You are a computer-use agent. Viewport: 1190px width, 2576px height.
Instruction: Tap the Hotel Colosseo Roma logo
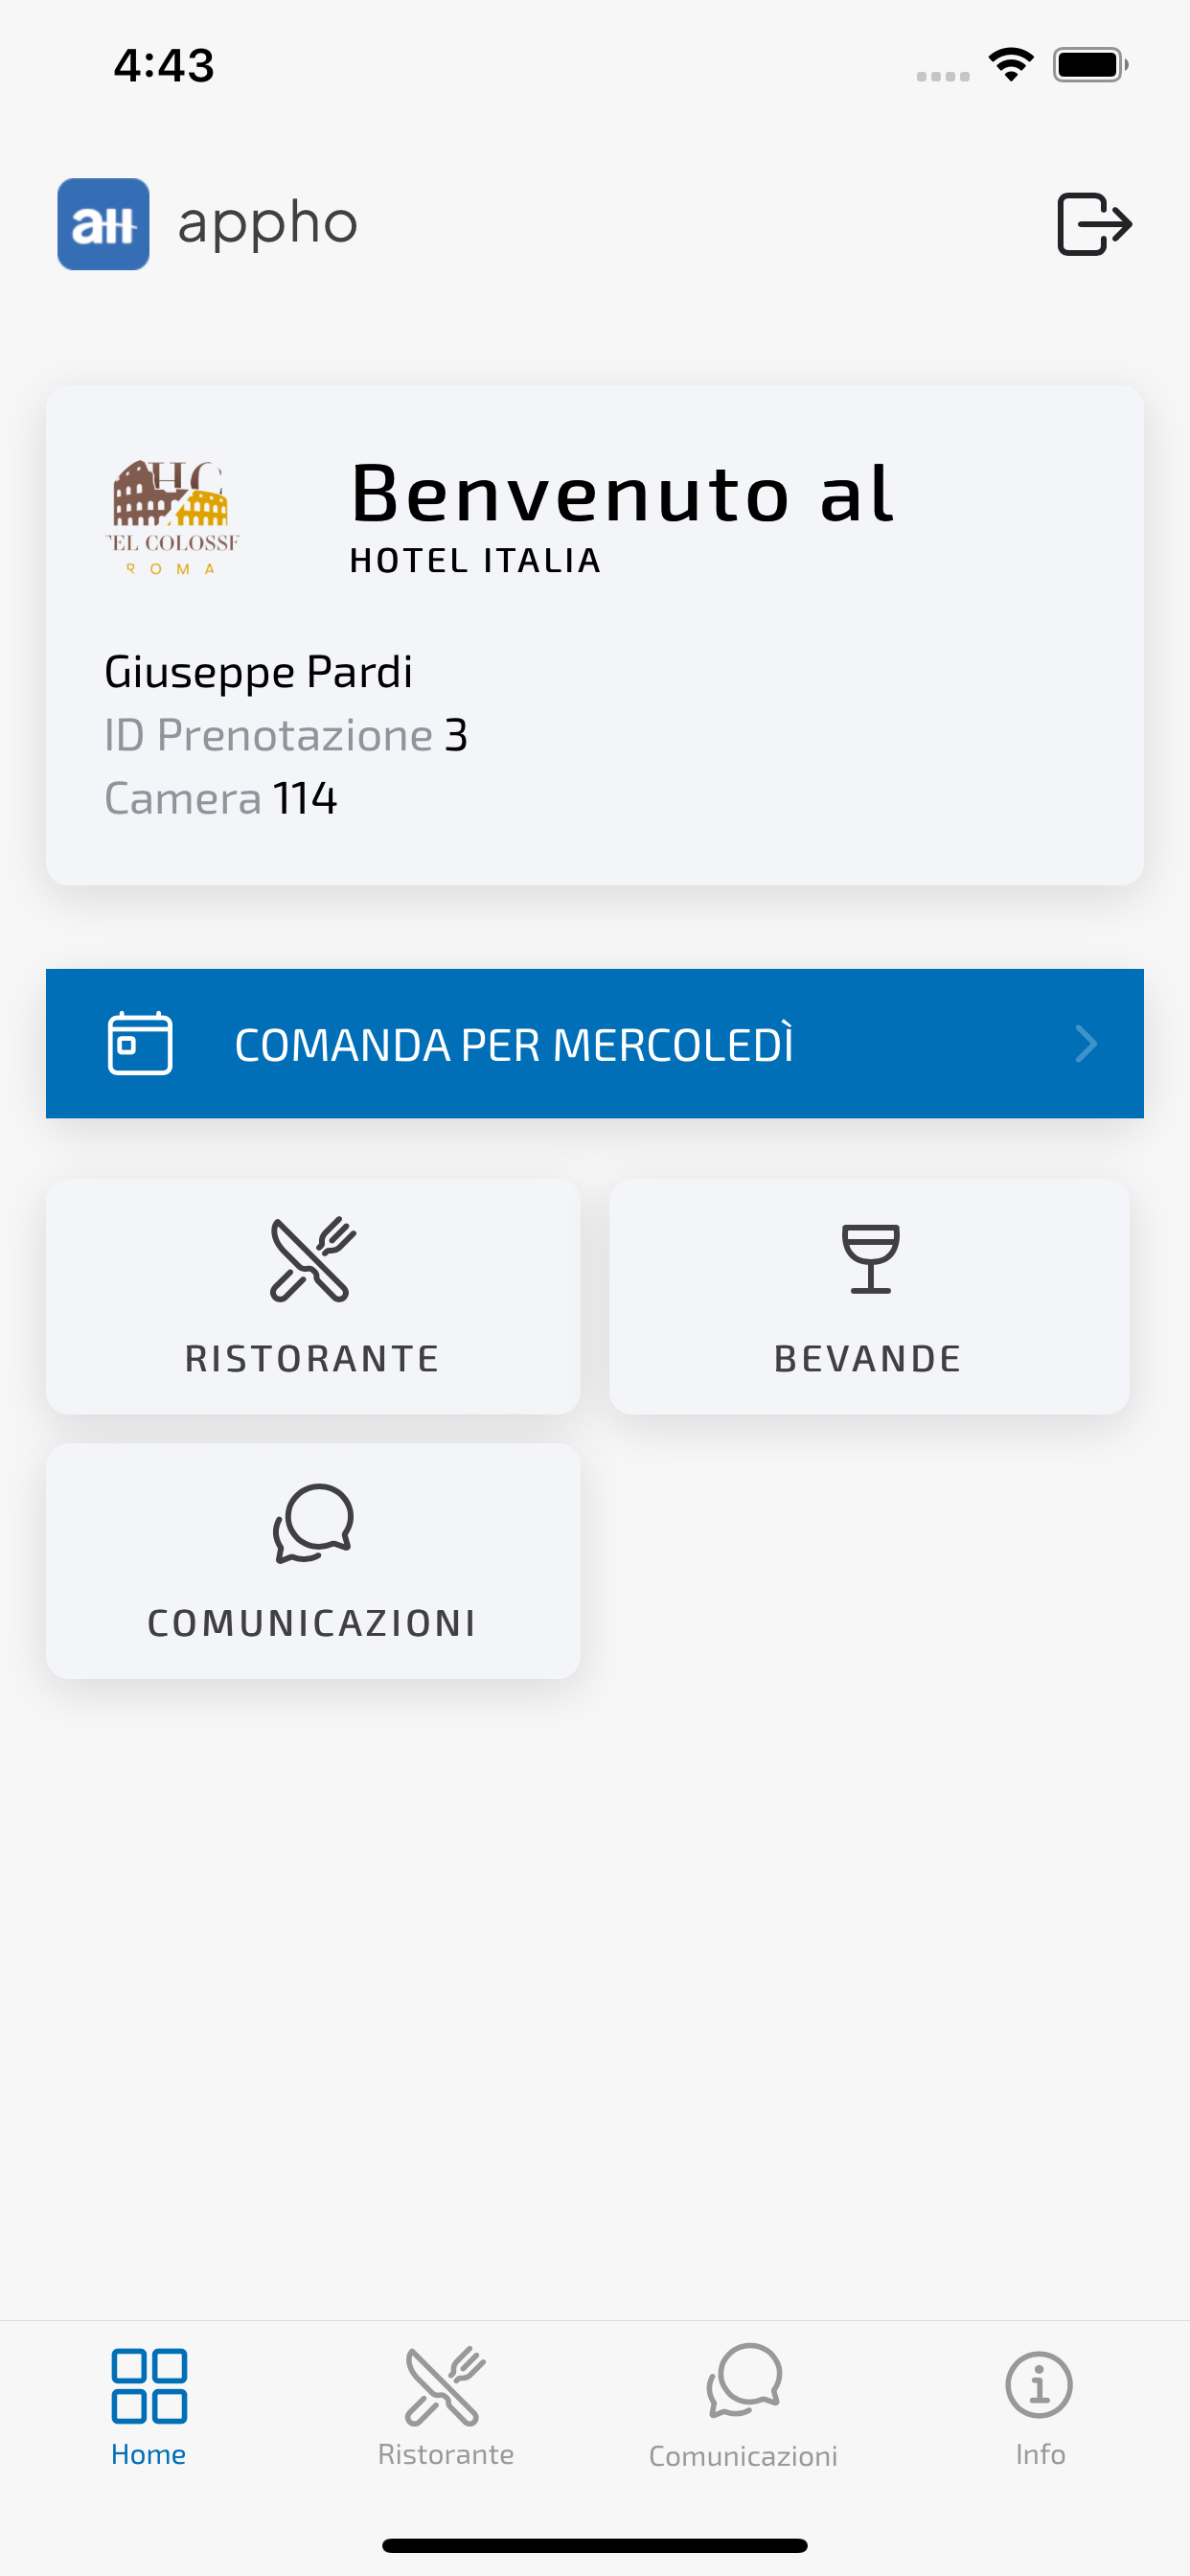click(173, 518)
